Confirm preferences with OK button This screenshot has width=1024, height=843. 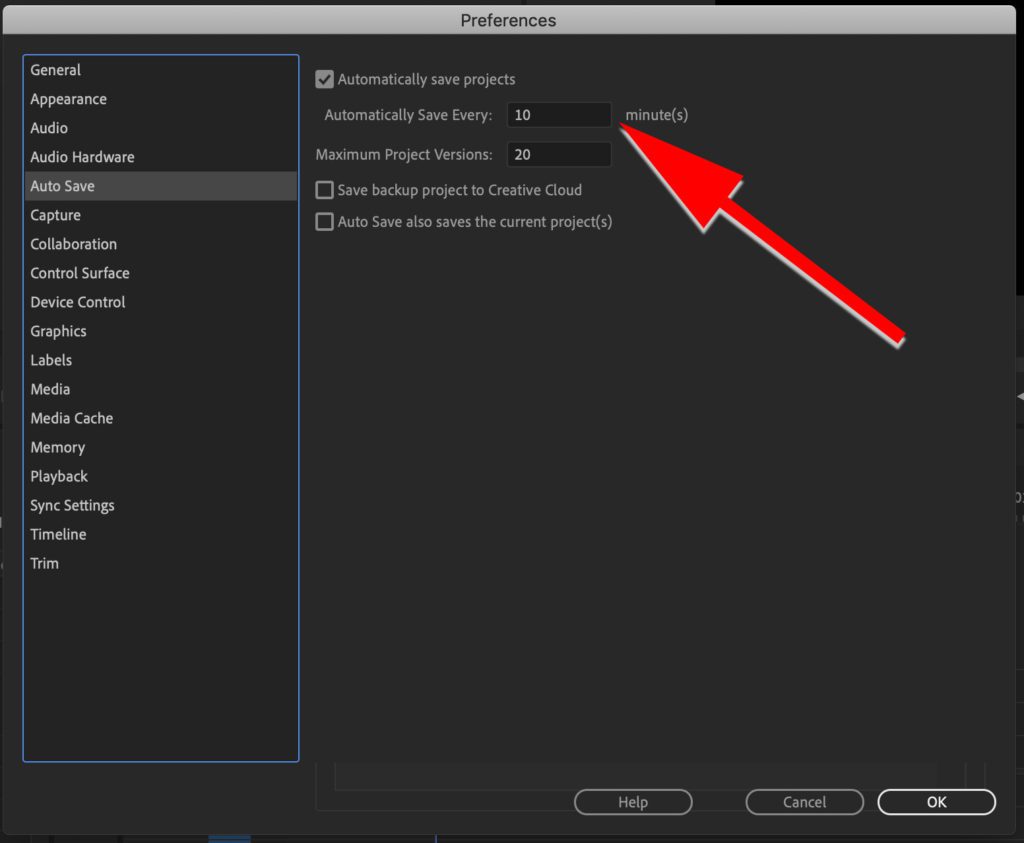(x=936, y=802)
